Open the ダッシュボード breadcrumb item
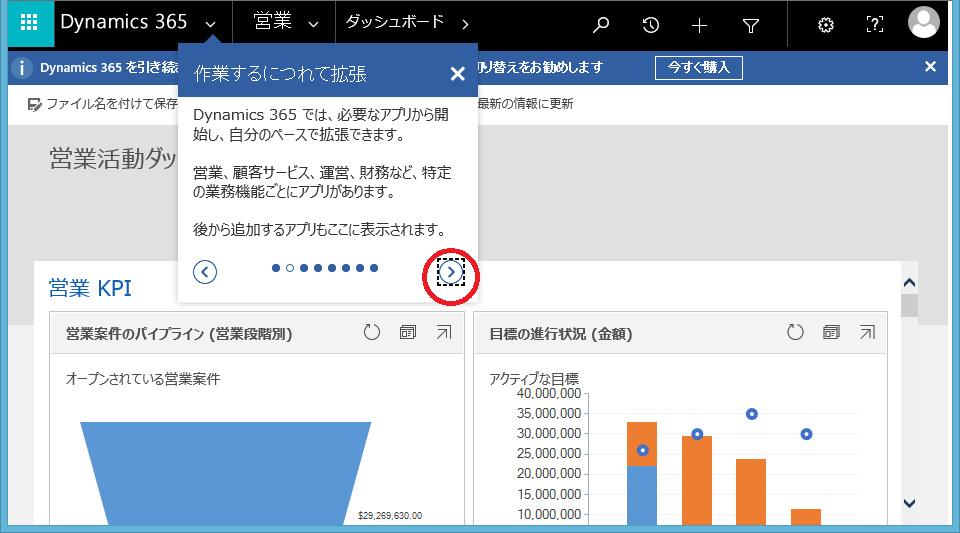 click(x=395, y=22)
